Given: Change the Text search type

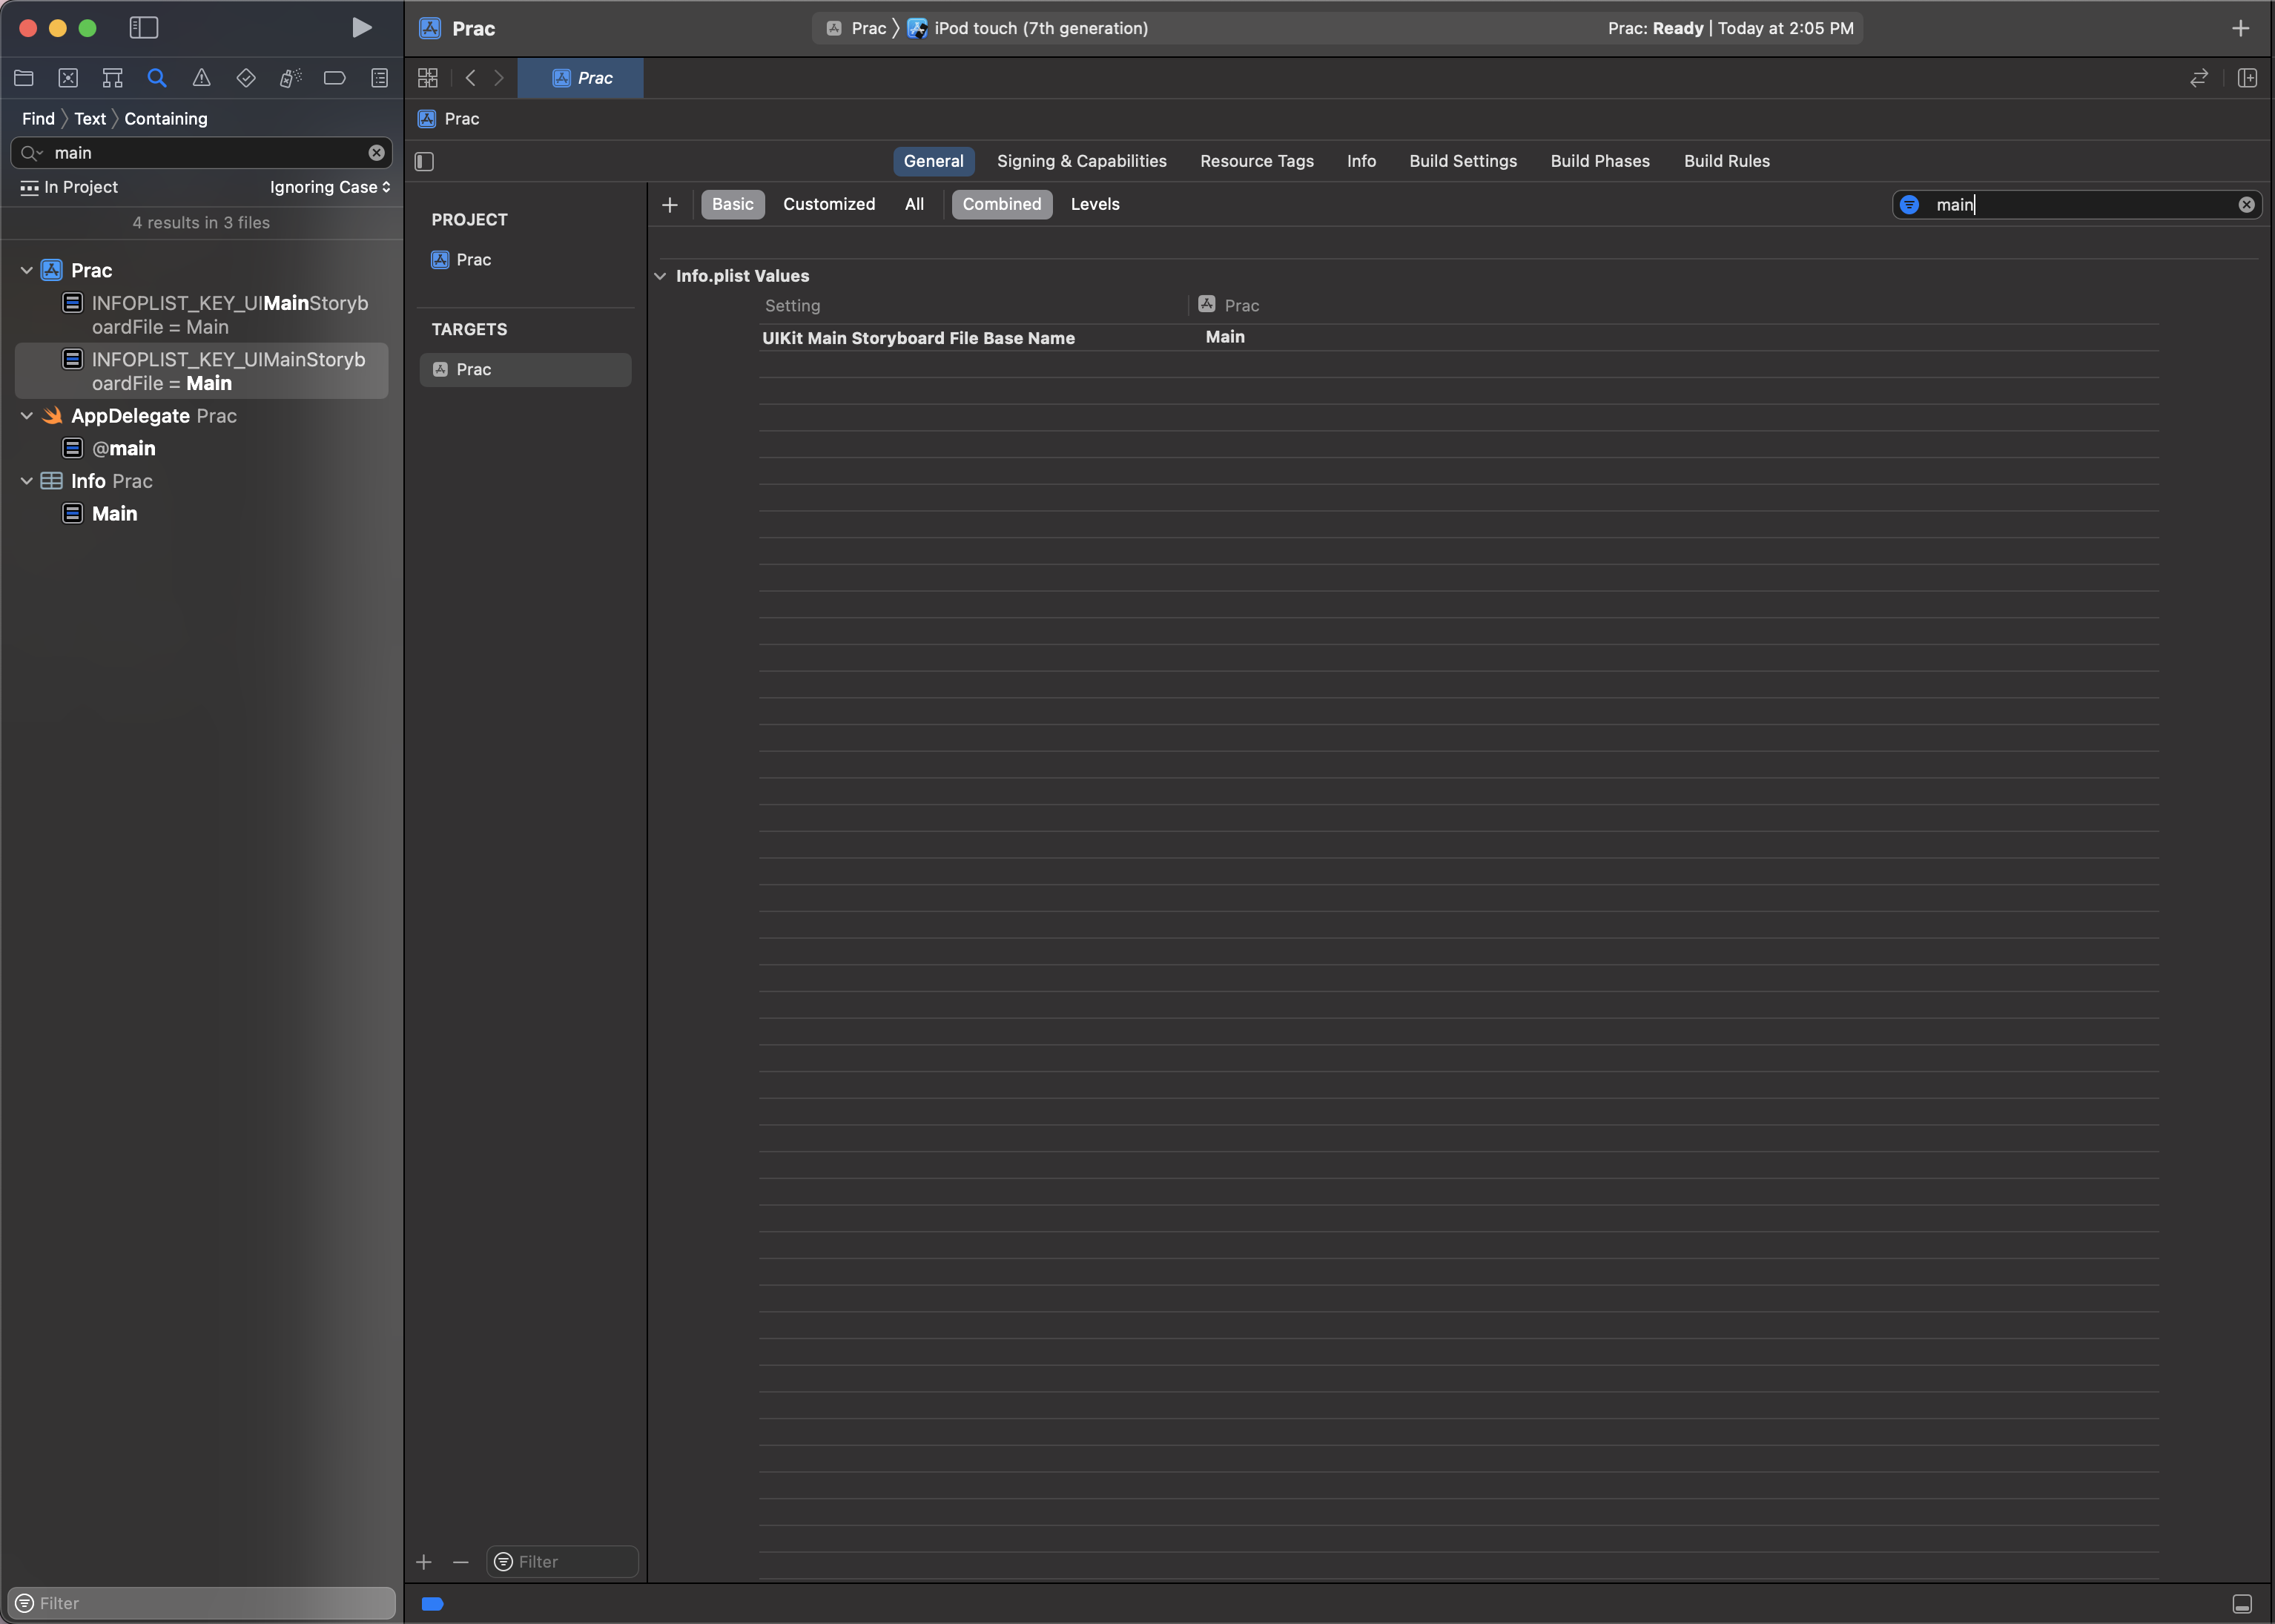Looking at the screenshot, I should (90, 119).
